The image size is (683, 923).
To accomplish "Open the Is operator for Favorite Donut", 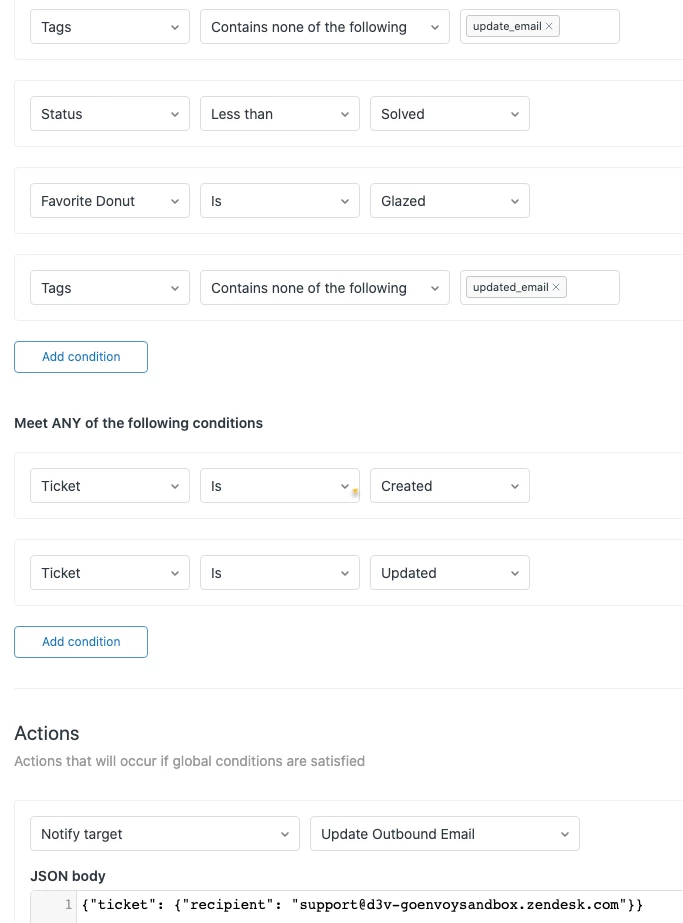I will pyautogui.click(x=279, y=201).
